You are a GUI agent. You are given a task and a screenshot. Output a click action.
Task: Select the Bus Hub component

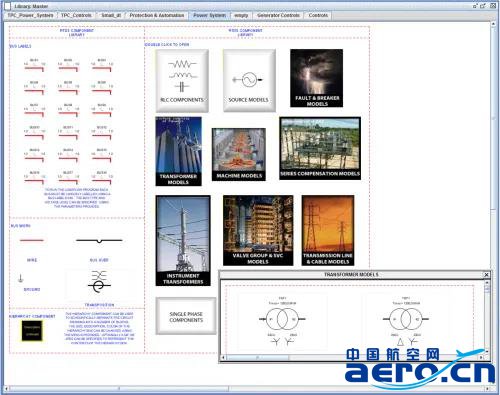click(x=99, y=240)
